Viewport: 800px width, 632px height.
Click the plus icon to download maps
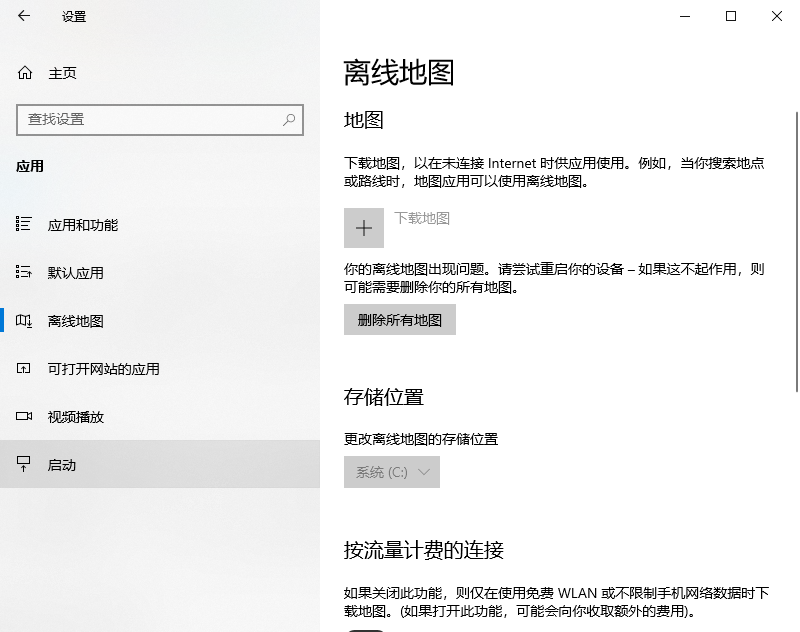(x=364, y=227)
